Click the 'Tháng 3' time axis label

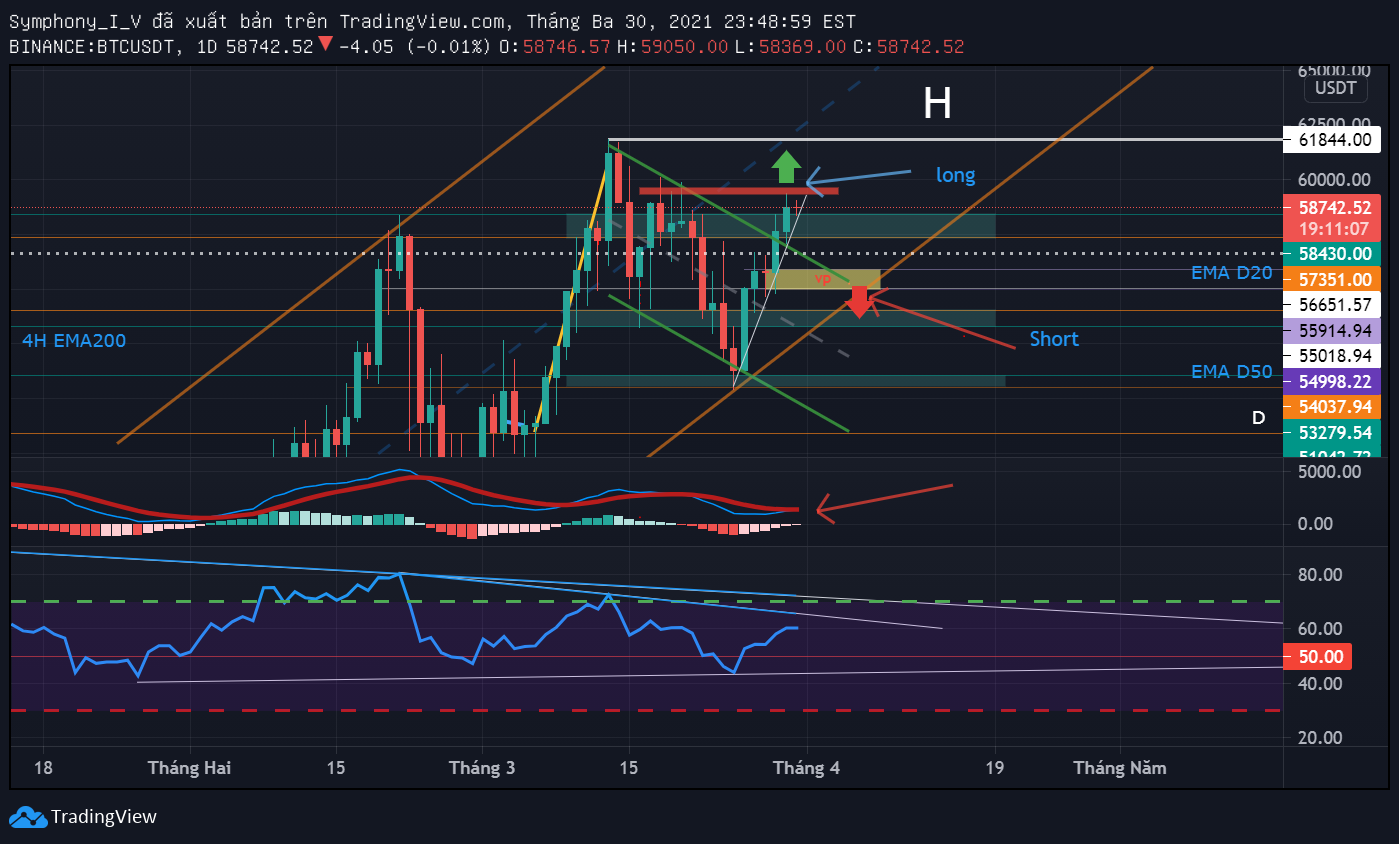click(x=482, y=768)
